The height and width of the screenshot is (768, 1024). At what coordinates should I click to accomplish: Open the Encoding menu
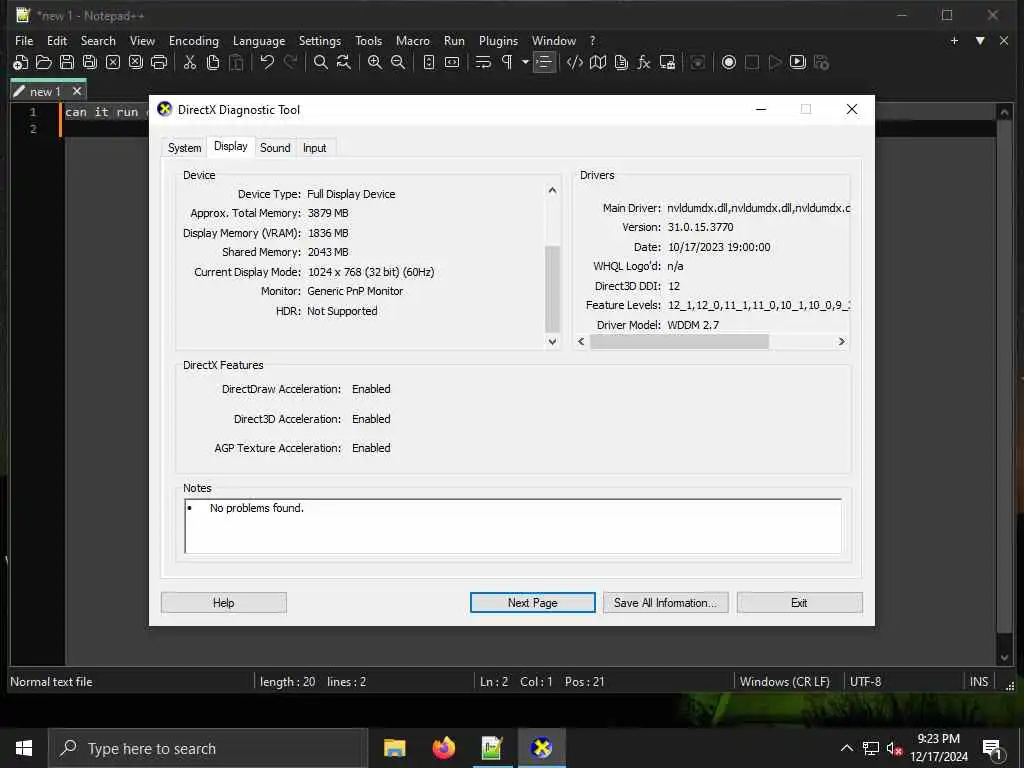coord(193,40)
